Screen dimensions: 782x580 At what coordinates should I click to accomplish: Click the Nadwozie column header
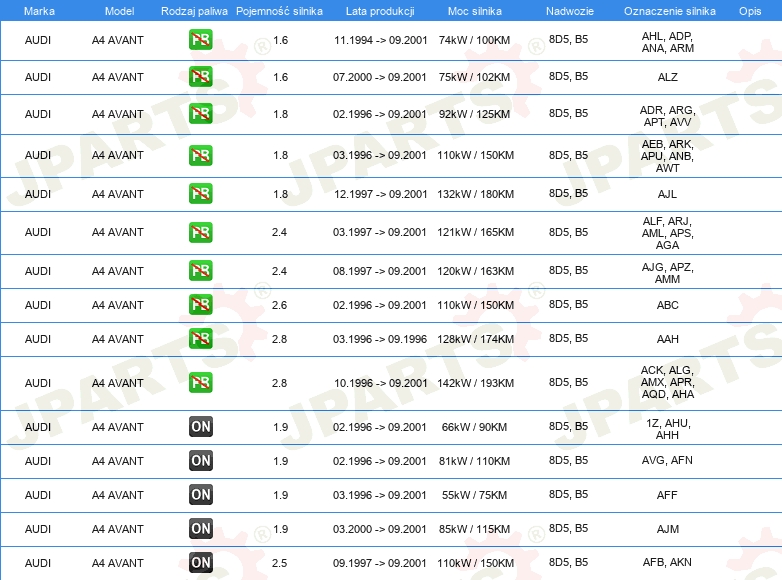[570, 11]
